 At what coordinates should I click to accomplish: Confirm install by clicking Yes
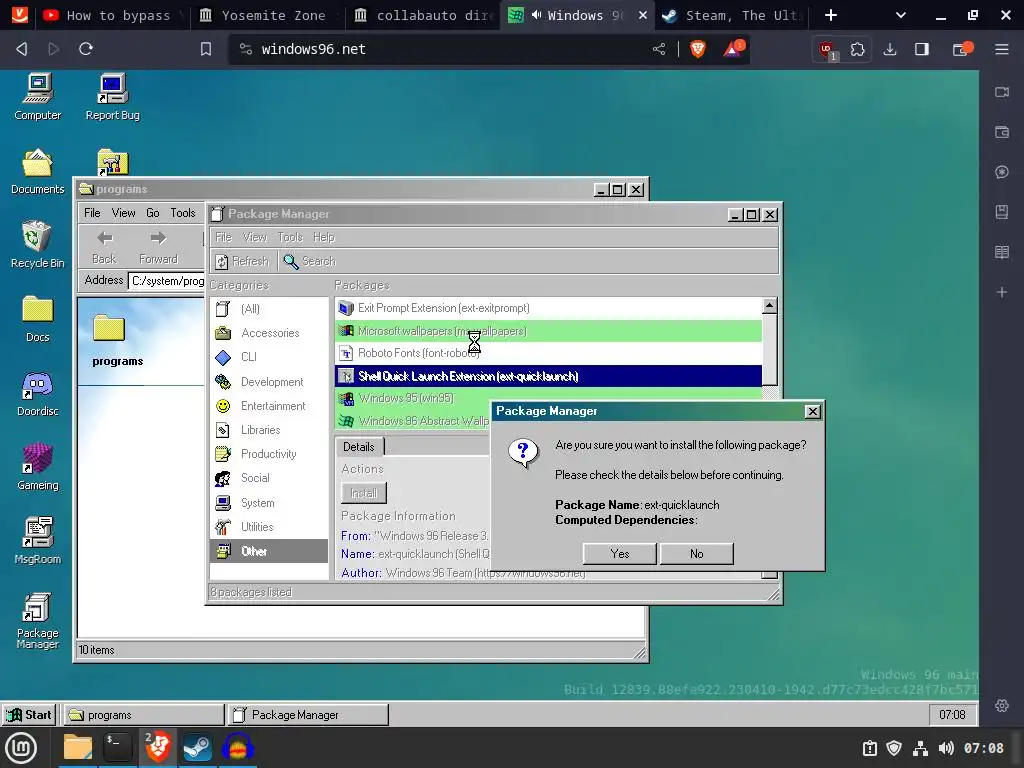coord(619,554)
